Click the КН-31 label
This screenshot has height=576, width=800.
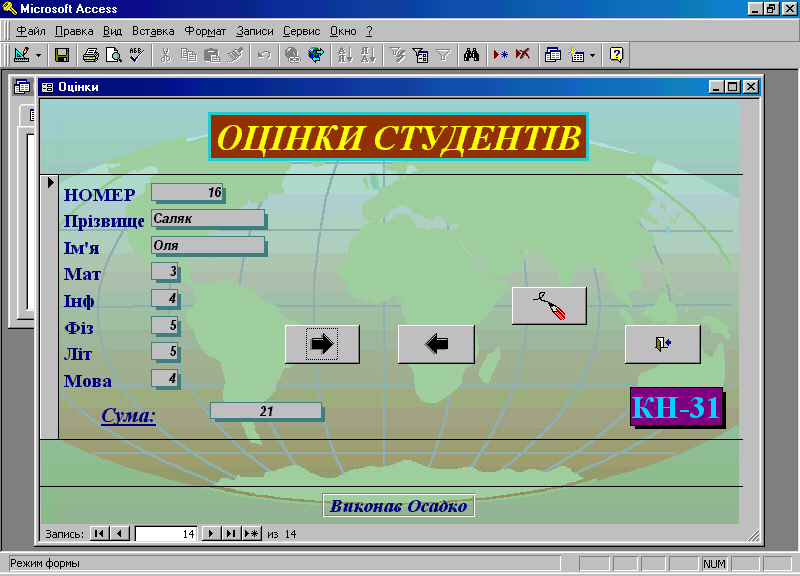click(677, 407)
